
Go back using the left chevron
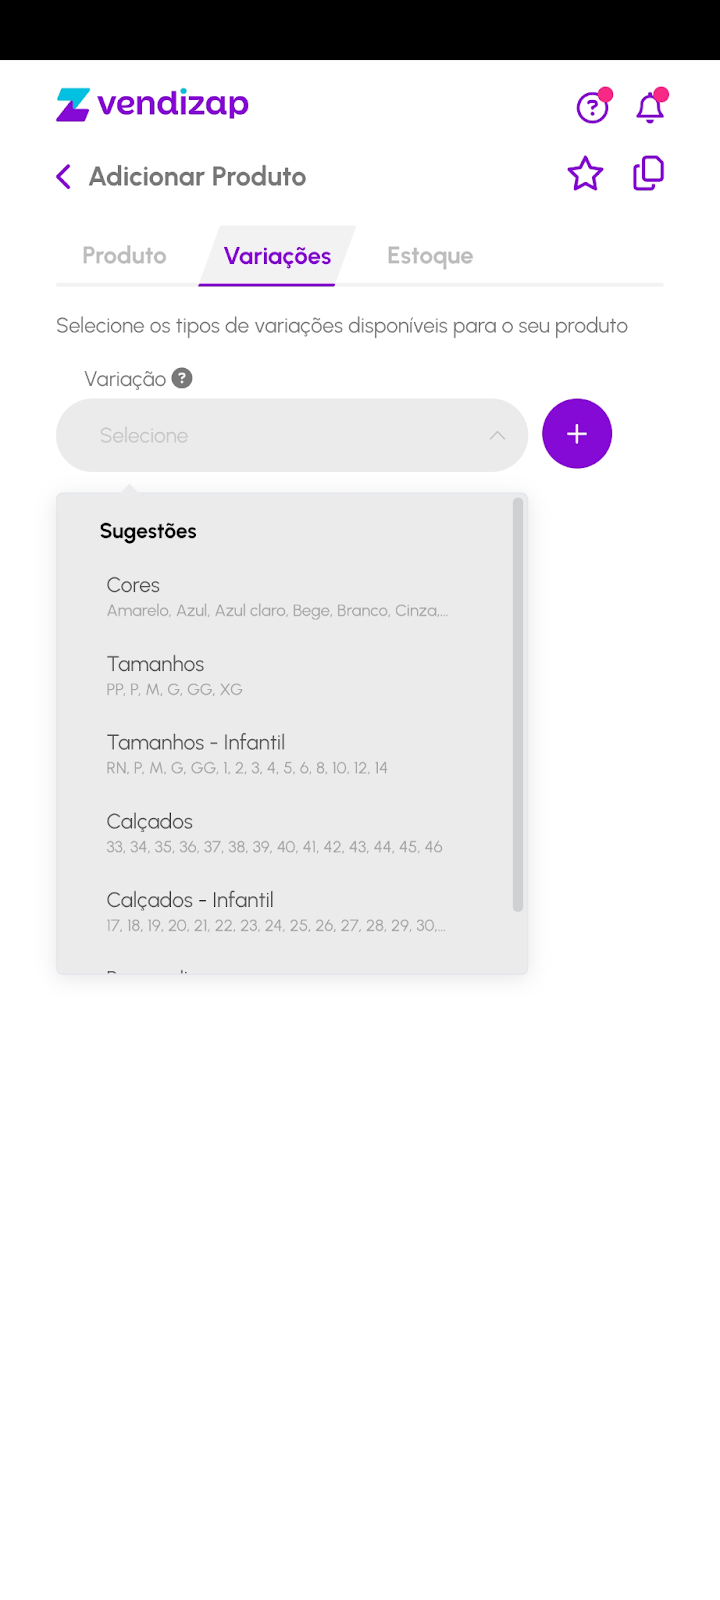(64, 177)
